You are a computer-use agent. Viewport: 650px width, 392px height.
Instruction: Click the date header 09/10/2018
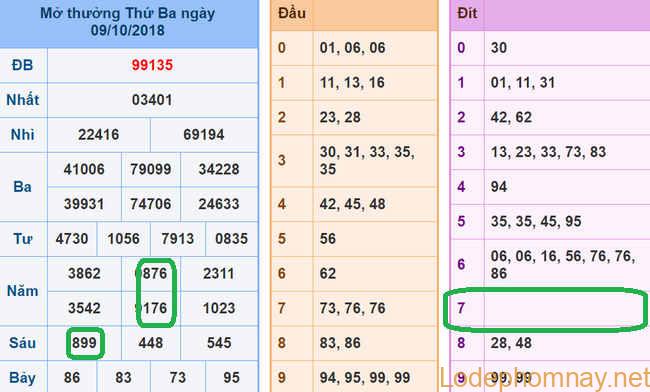(128, 30)
